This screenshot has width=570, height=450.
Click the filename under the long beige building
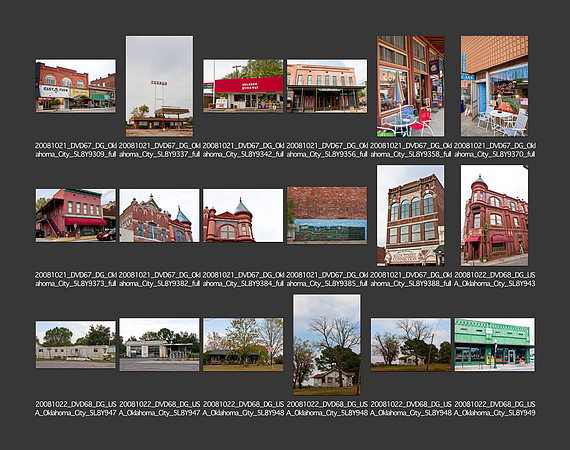76,408
